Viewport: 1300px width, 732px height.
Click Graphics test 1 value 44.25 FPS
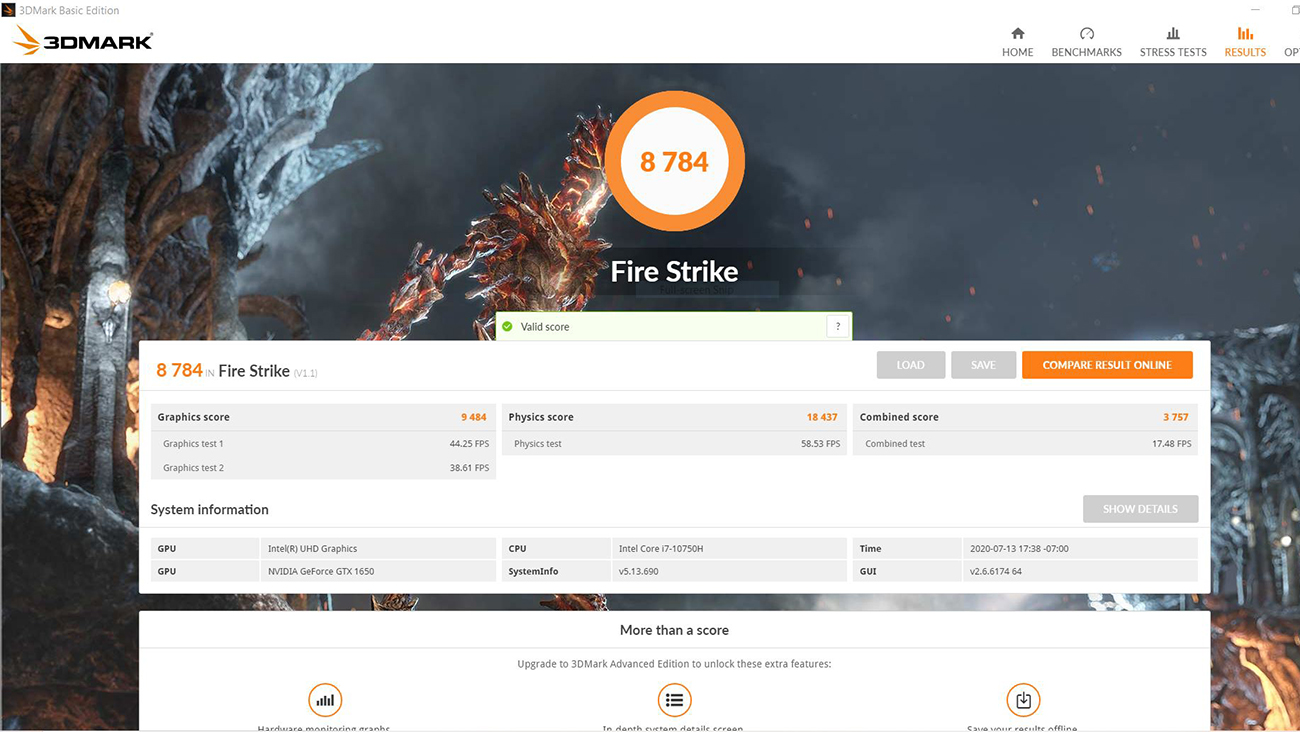click(x=469, y=444)
